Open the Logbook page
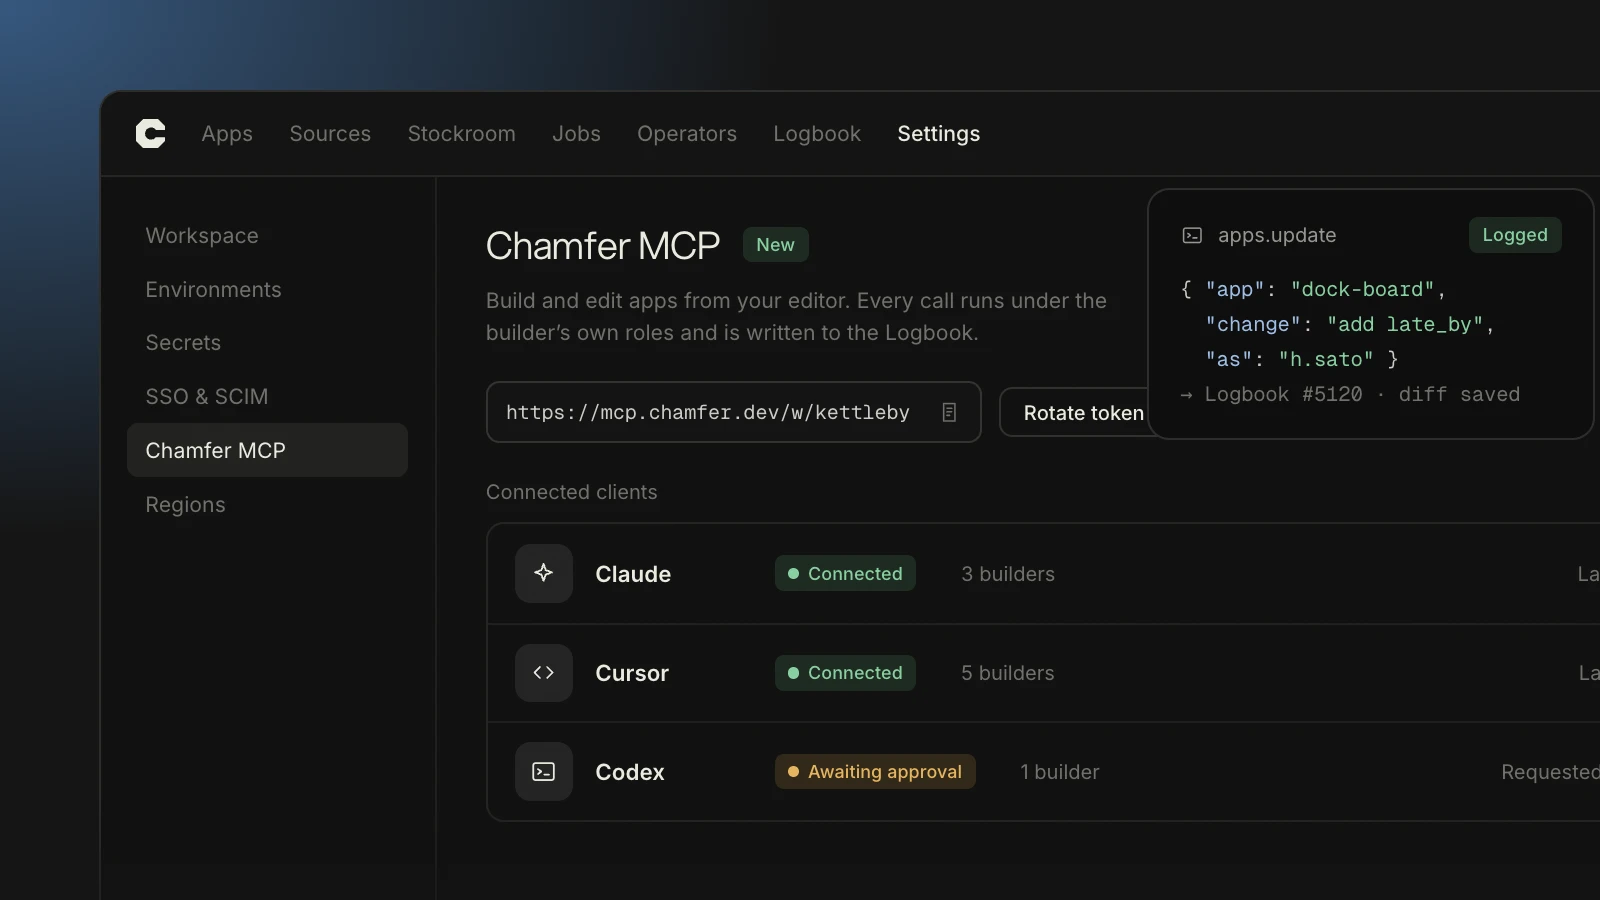This screenshot has height=900, width=1600. pyautogui.click(x=817, y=134)
